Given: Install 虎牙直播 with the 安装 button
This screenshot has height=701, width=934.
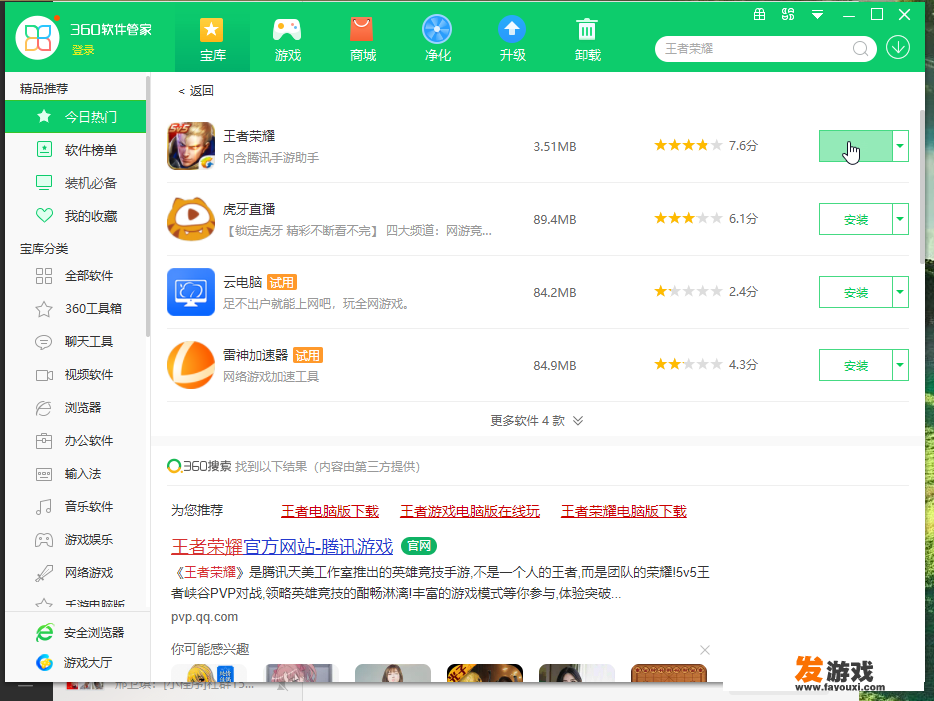Looking at the screenshot, I should pos(855,219).
